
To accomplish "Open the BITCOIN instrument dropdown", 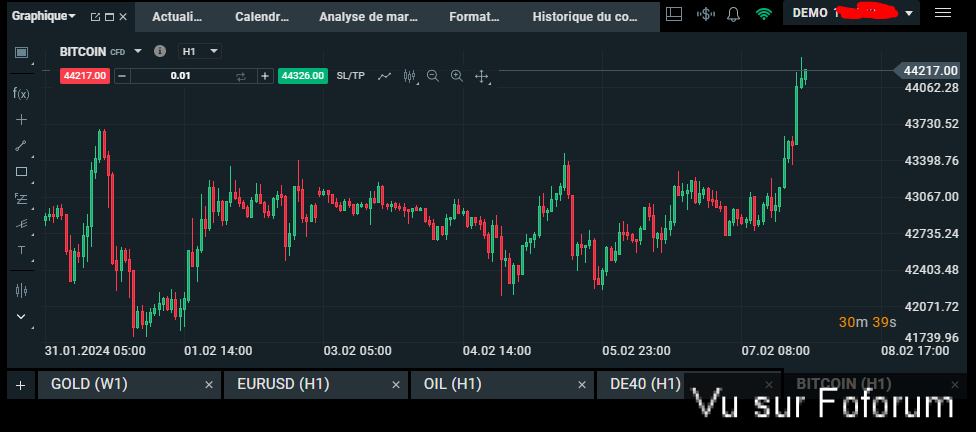I will click(138, 51).
